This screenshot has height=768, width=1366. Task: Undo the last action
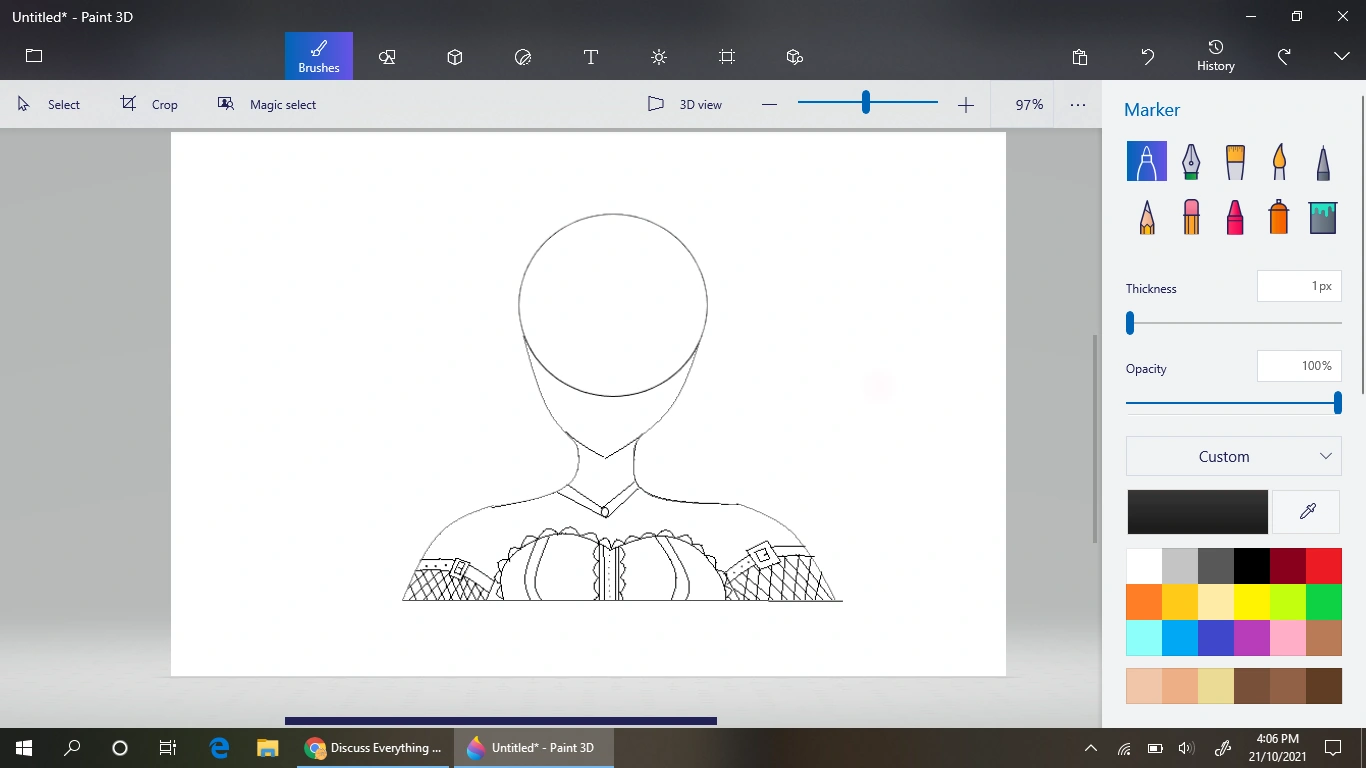(x=1147, y=57)
